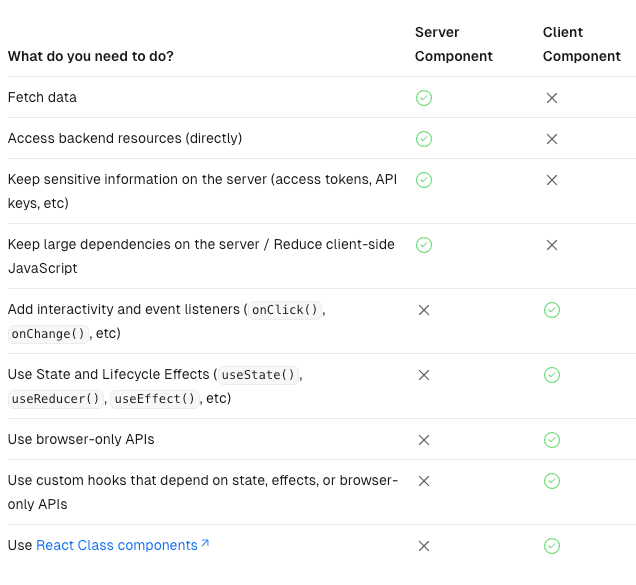Click the useReducer() code snippet
Viewport: 636px width, 585px height.
56,399
